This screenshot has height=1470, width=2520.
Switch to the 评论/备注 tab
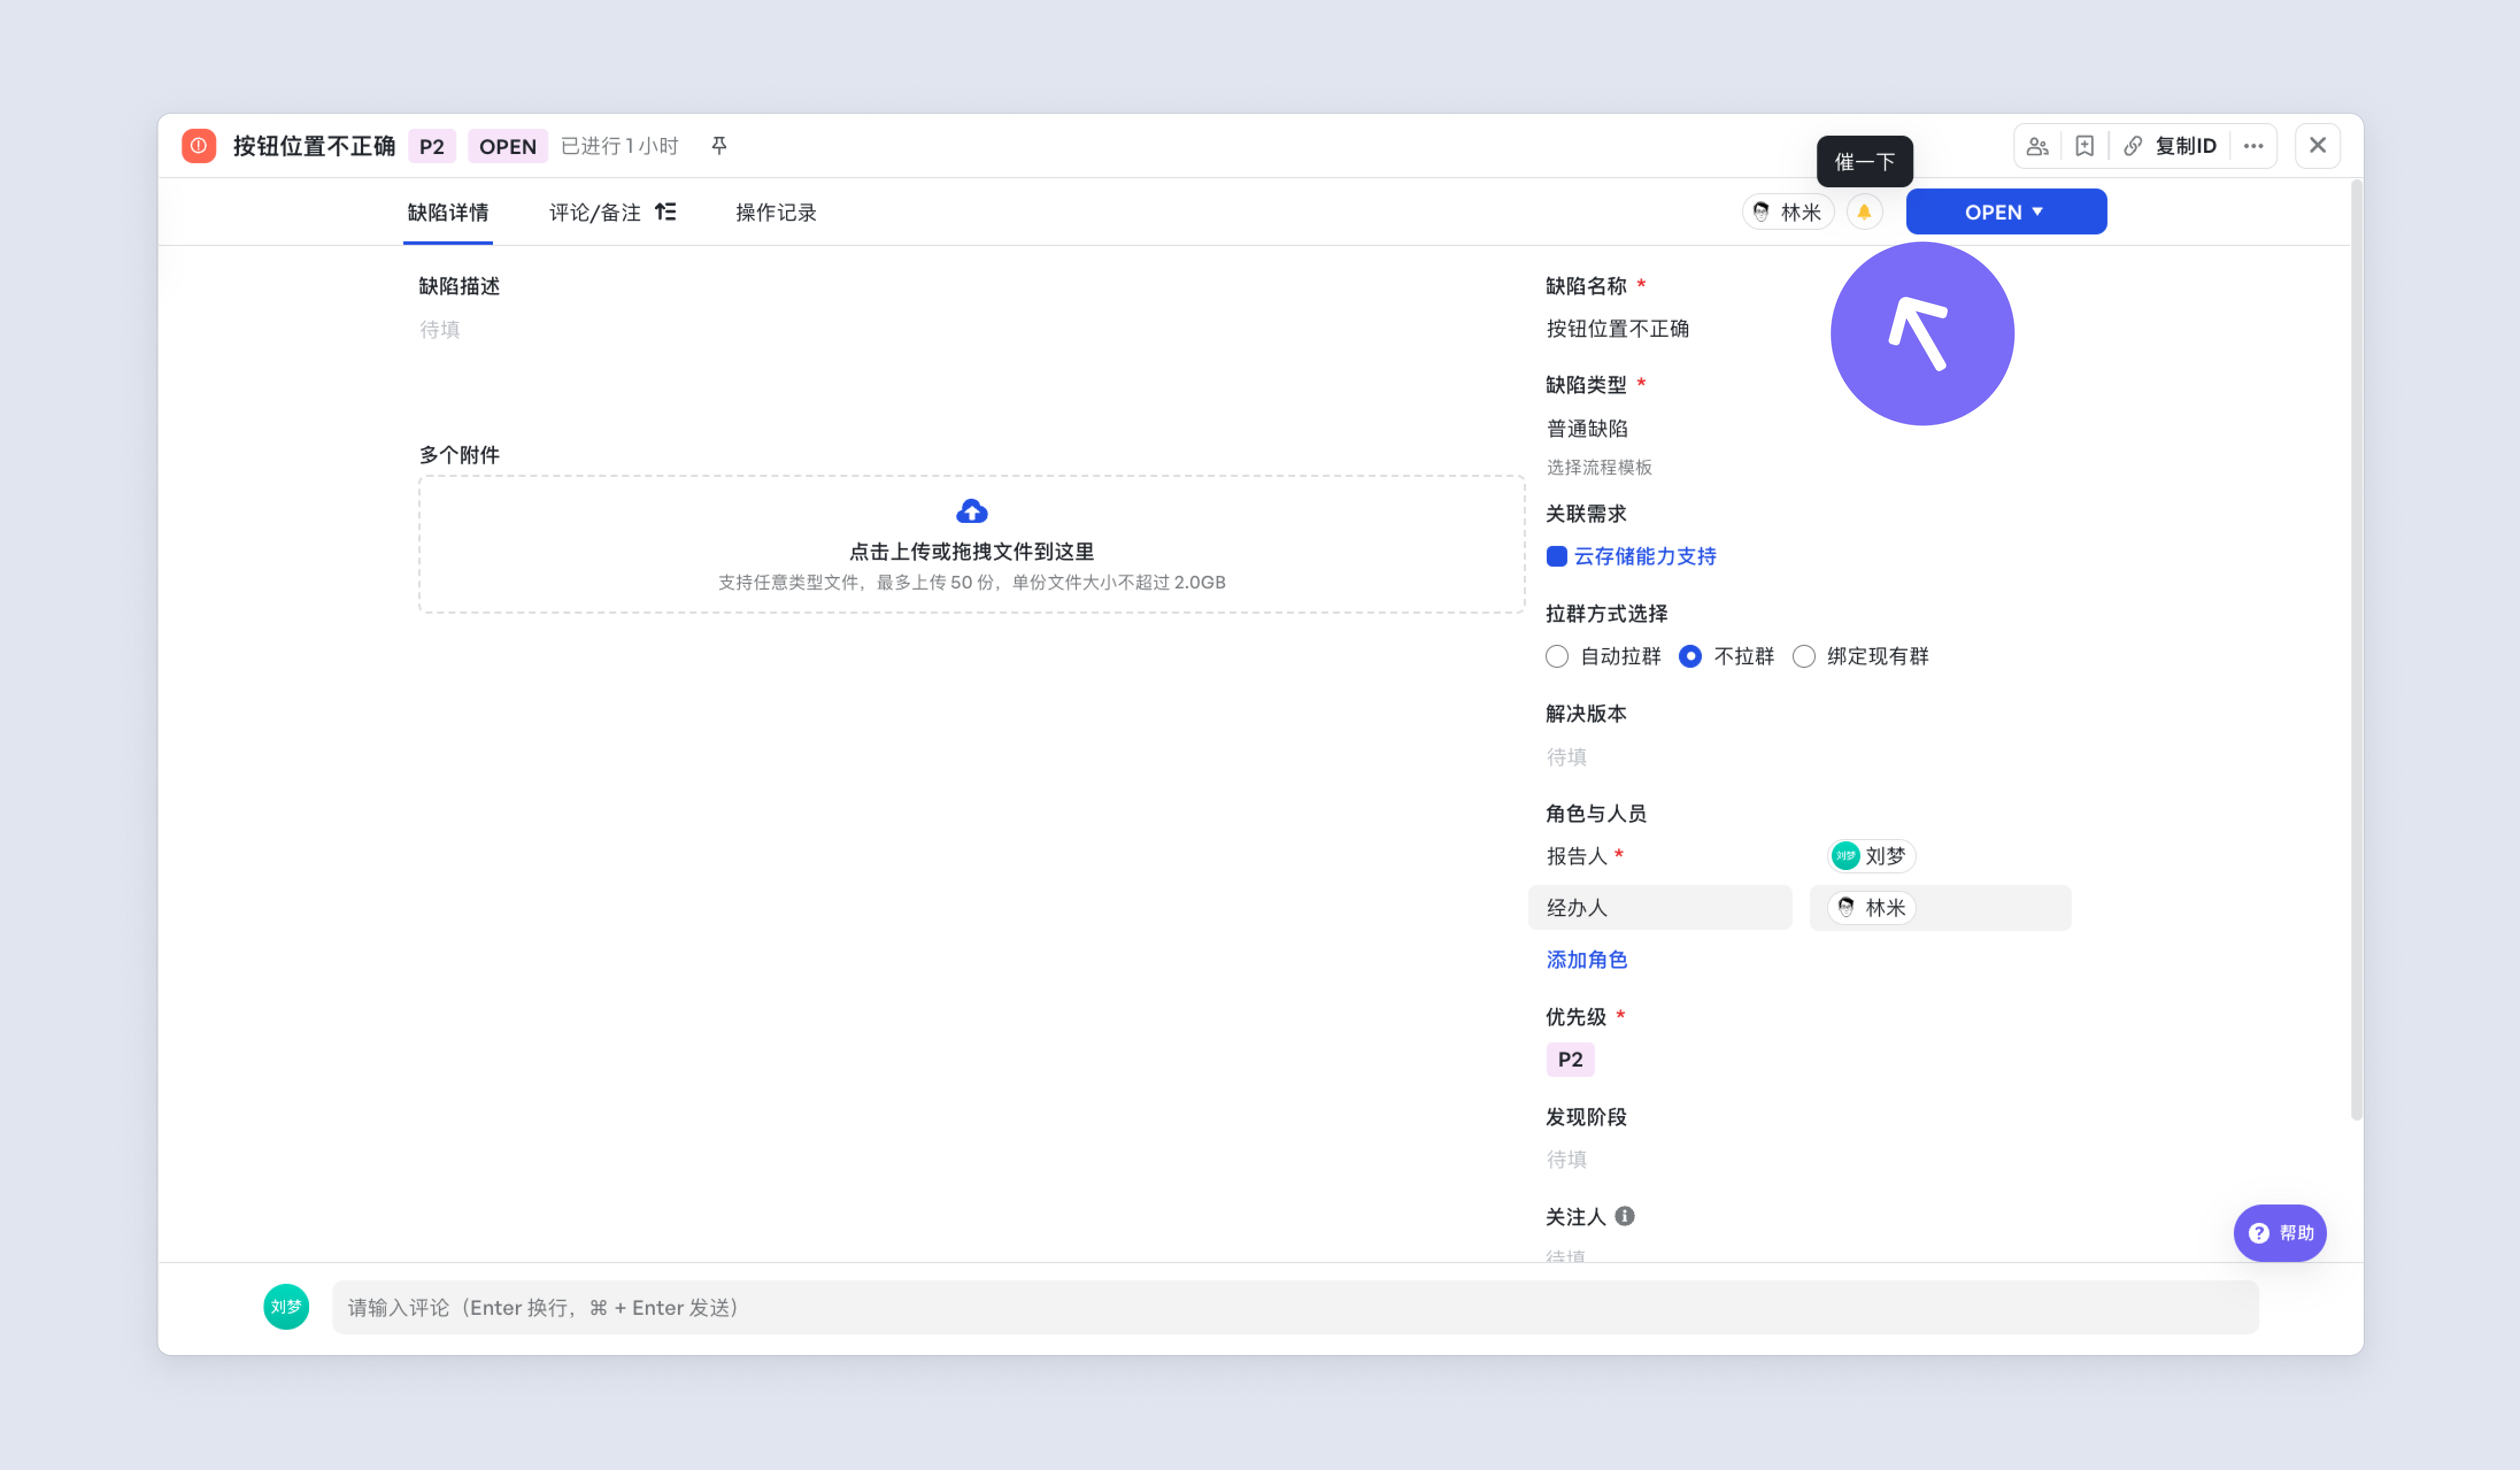pos(595,212)
